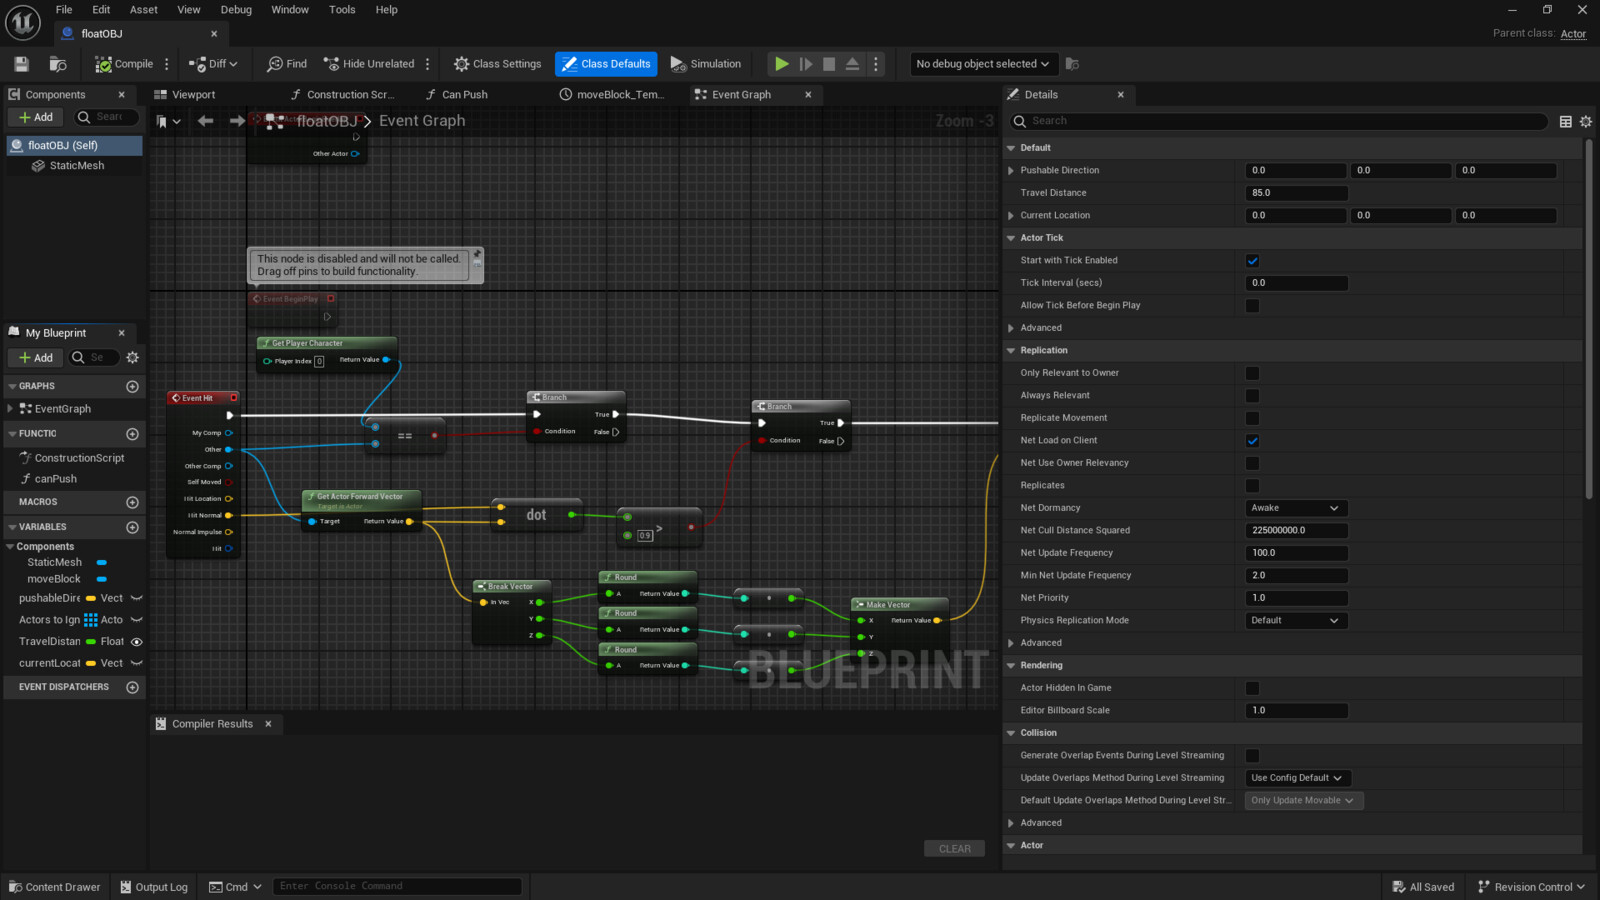
Task: Open the Diff dropdown
Action: pyautogui.click(x=214, y=64)
